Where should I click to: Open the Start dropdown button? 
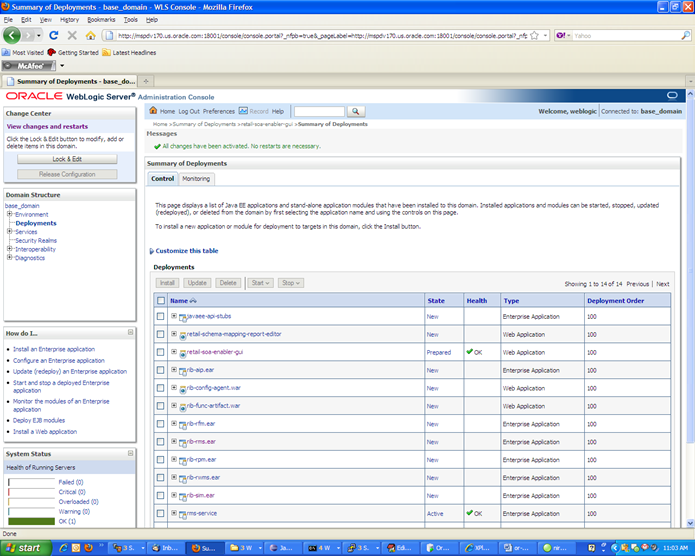tap(260, 283)
